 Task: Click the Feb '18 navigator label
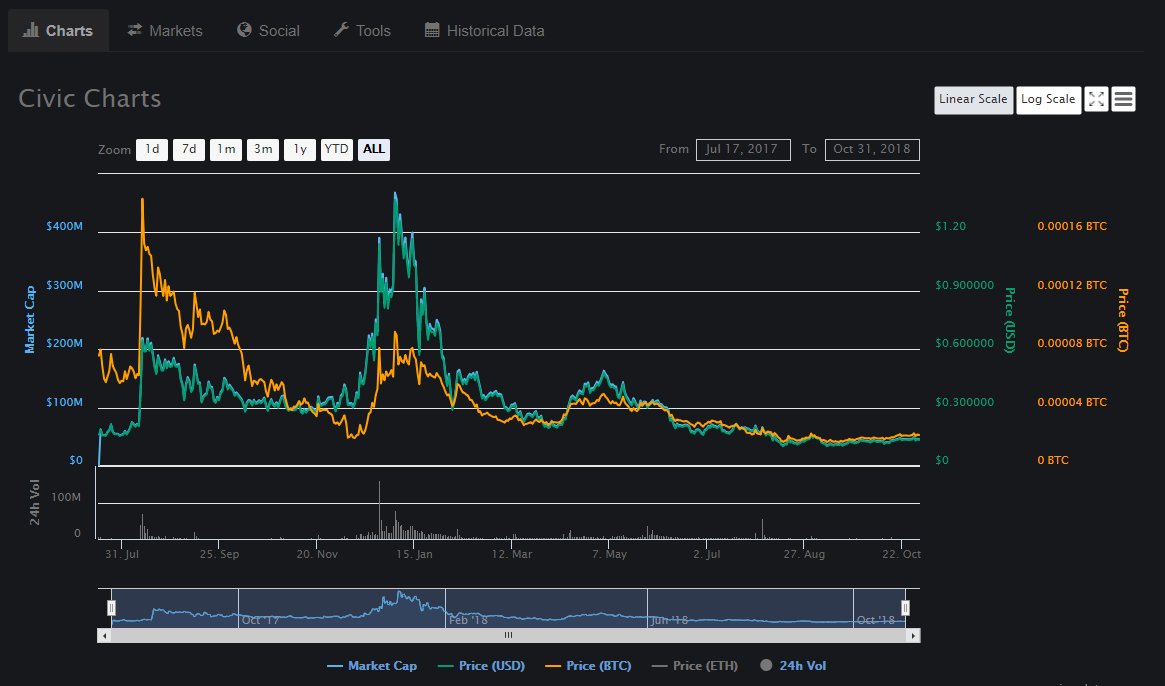(468, 620)
